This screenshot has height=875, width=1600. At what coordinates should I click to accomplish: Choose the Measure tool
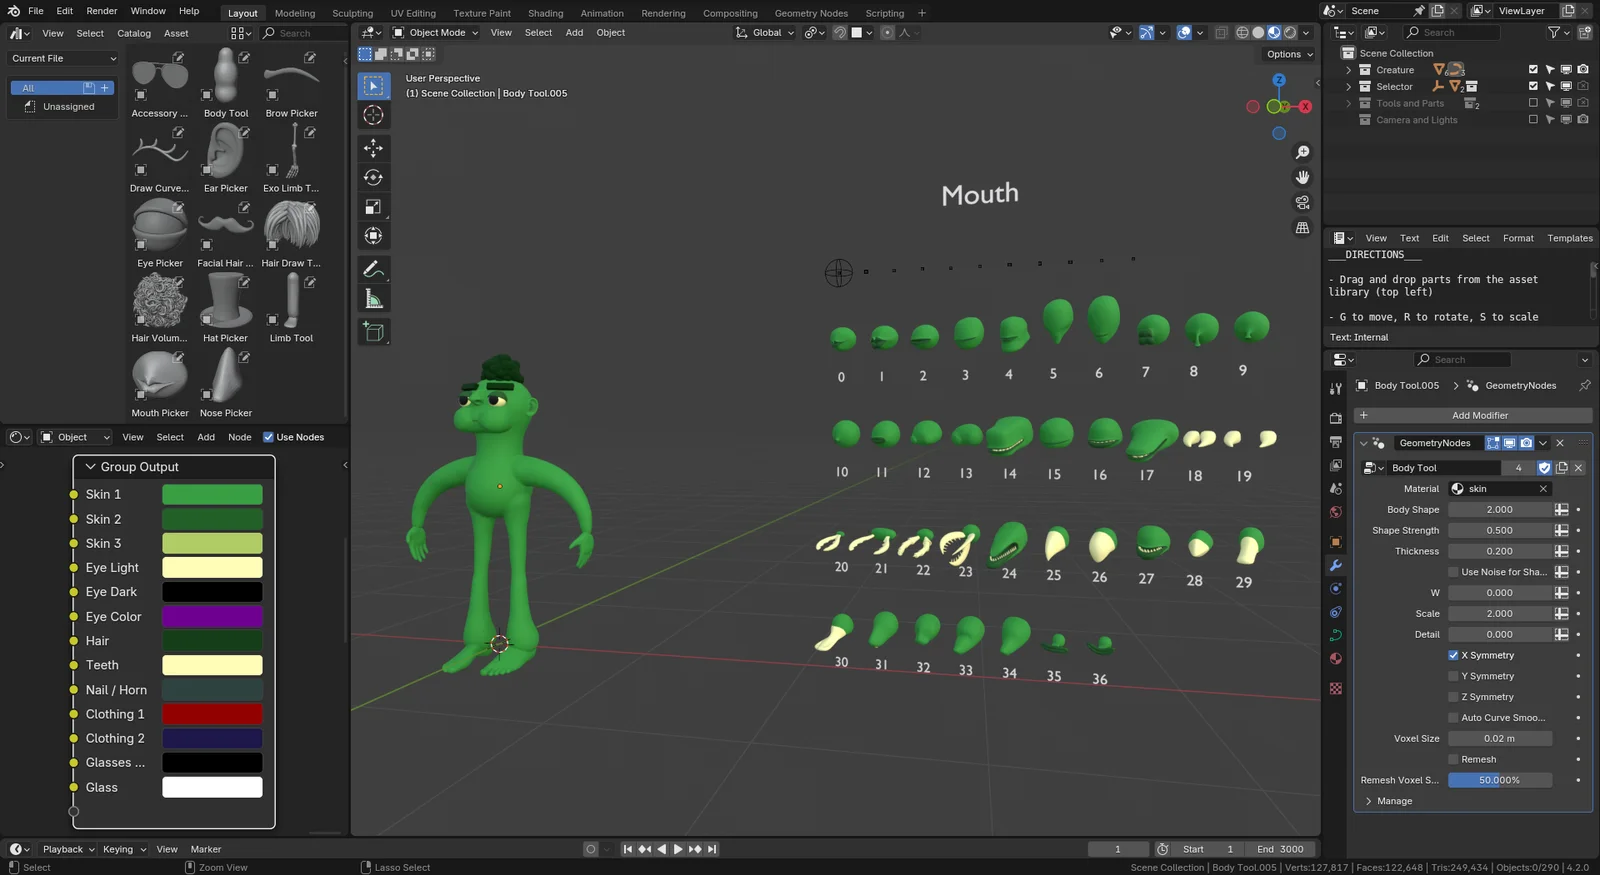373,299
